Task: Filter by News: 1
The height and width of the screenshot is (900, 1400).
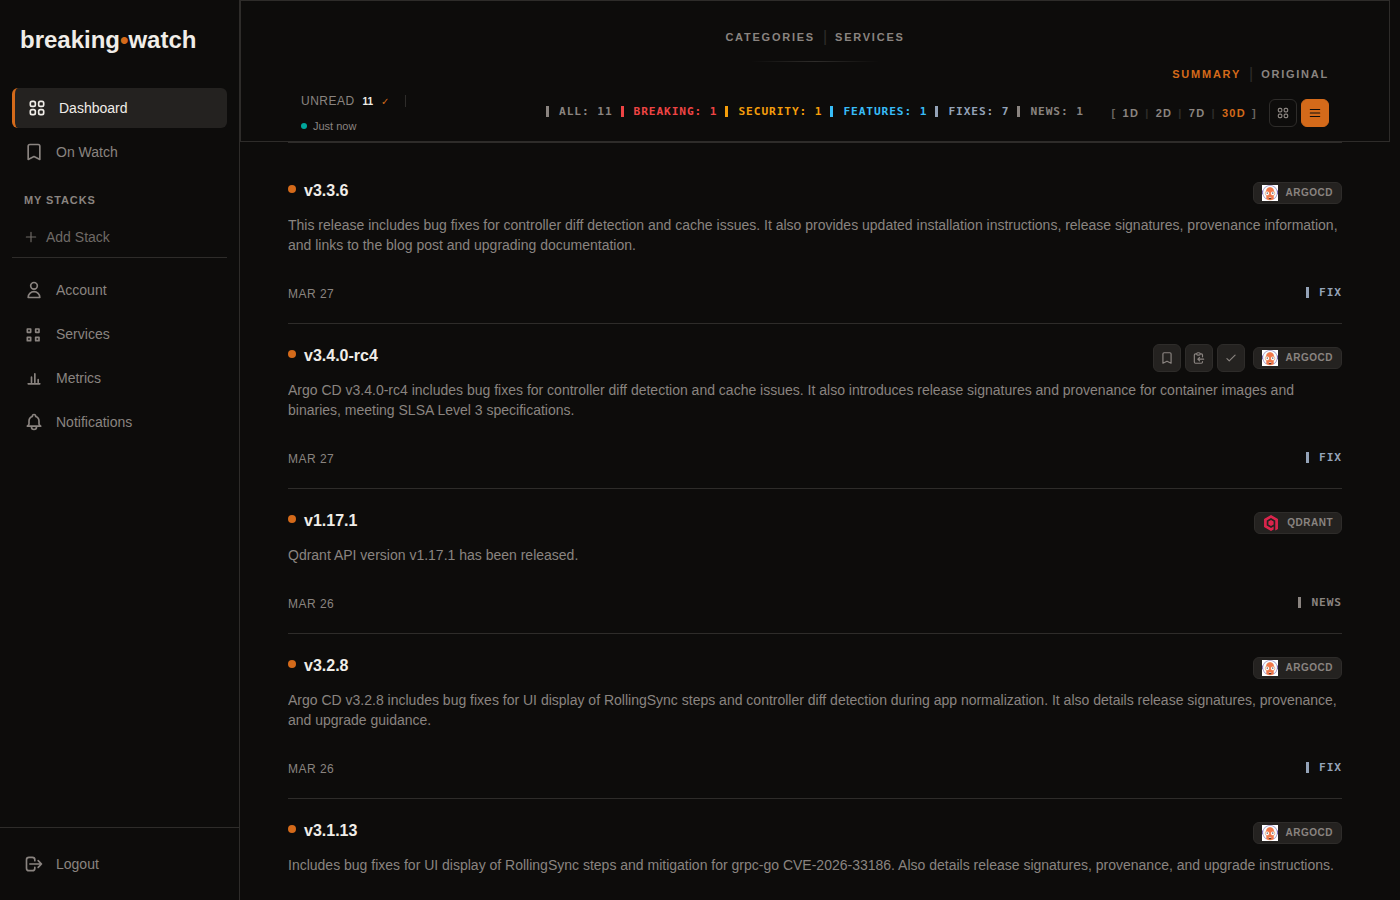Action: (x=1051, y=111)
